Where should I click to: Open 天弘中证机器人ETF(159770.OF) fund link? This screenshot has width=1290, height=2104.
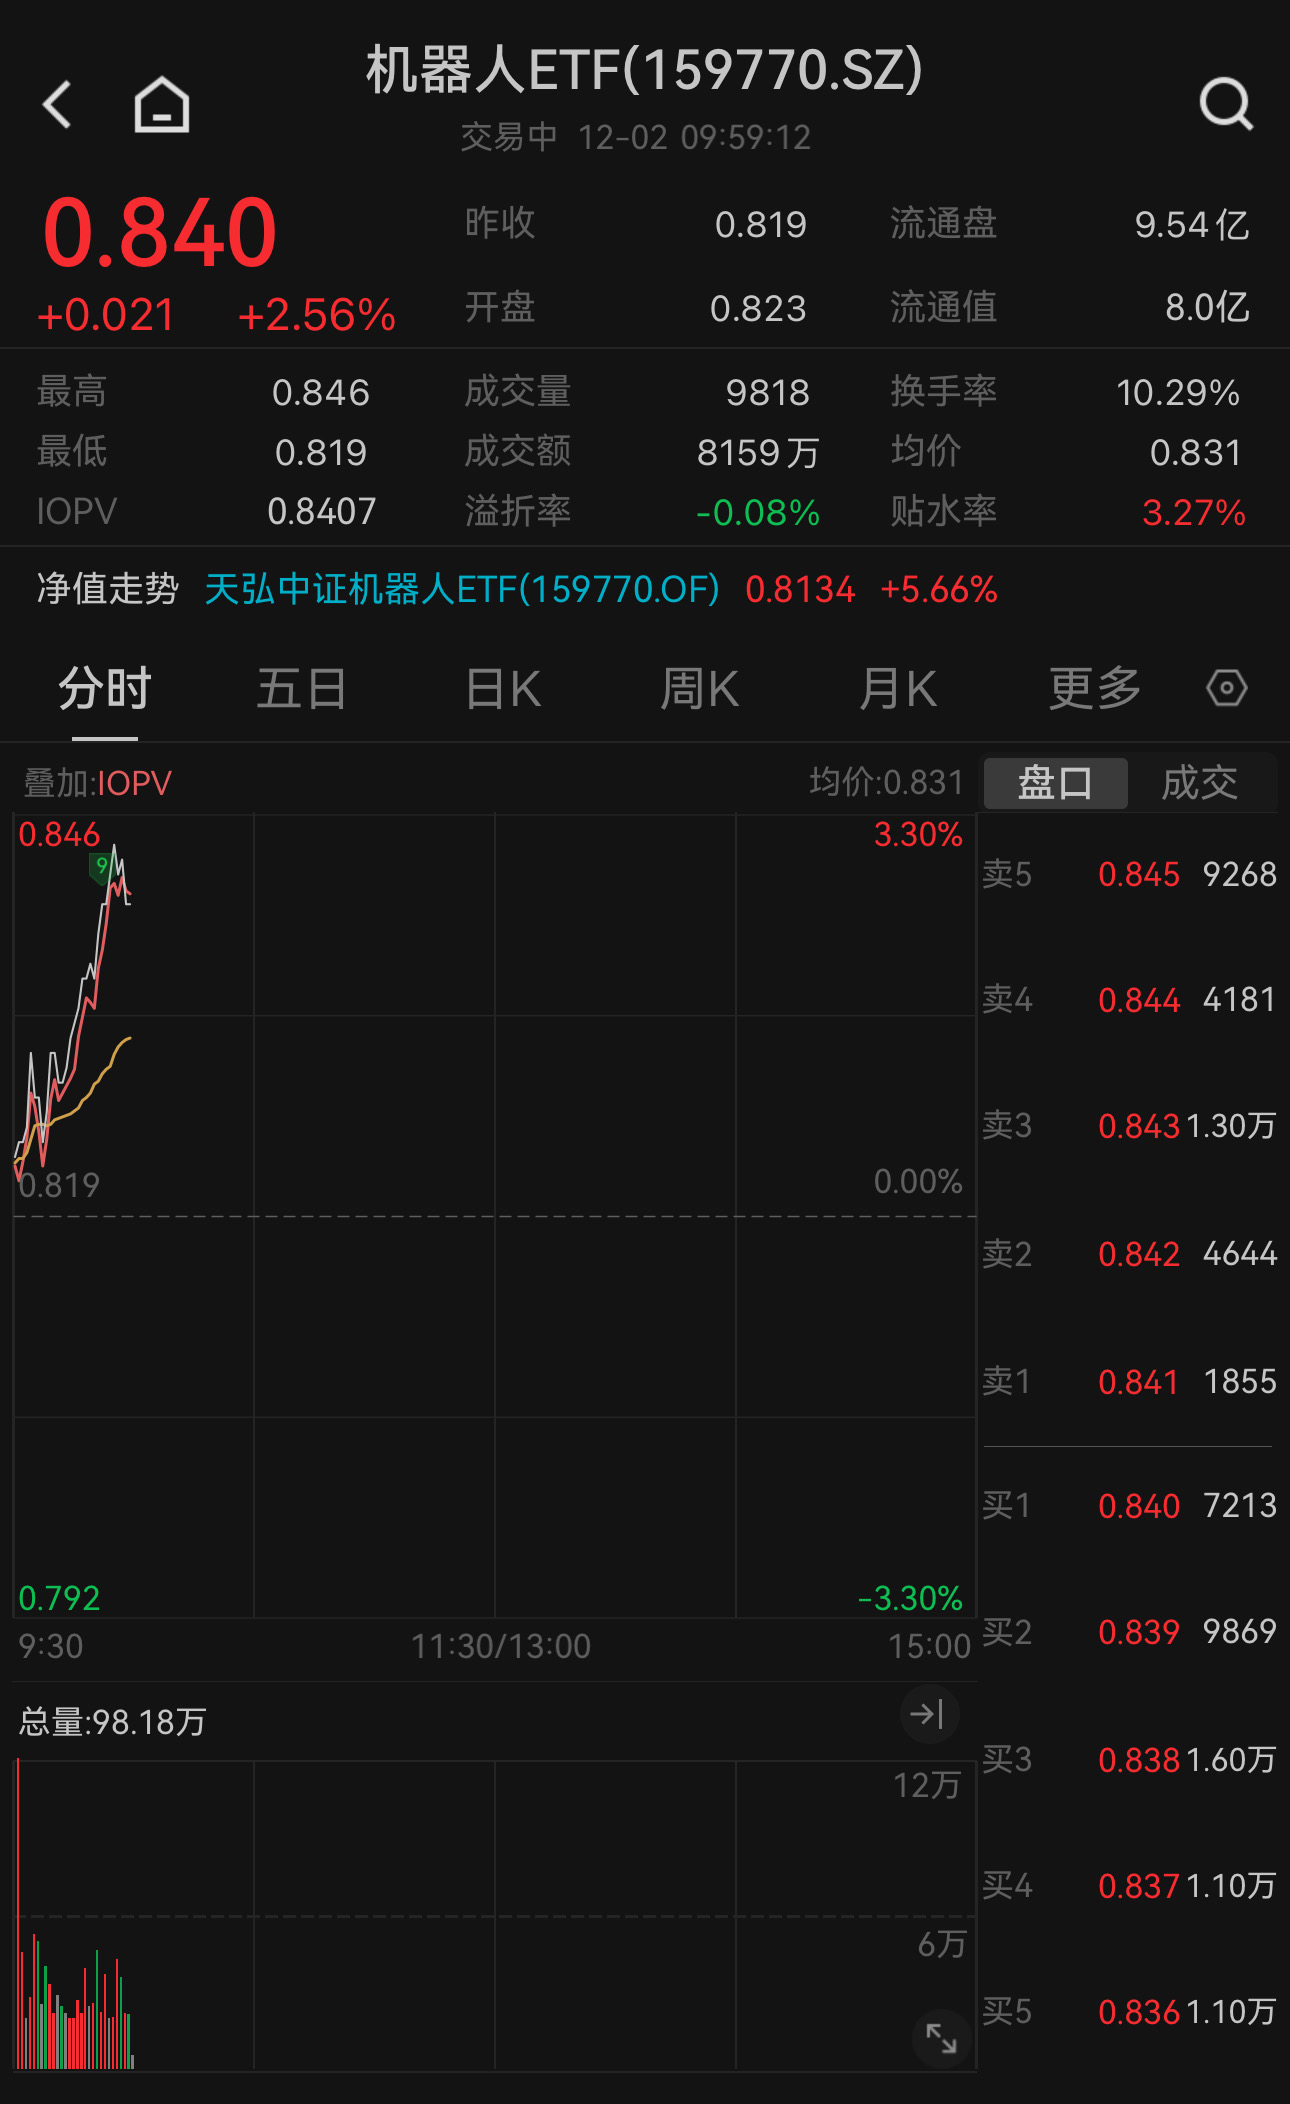(x=462, y=590)
